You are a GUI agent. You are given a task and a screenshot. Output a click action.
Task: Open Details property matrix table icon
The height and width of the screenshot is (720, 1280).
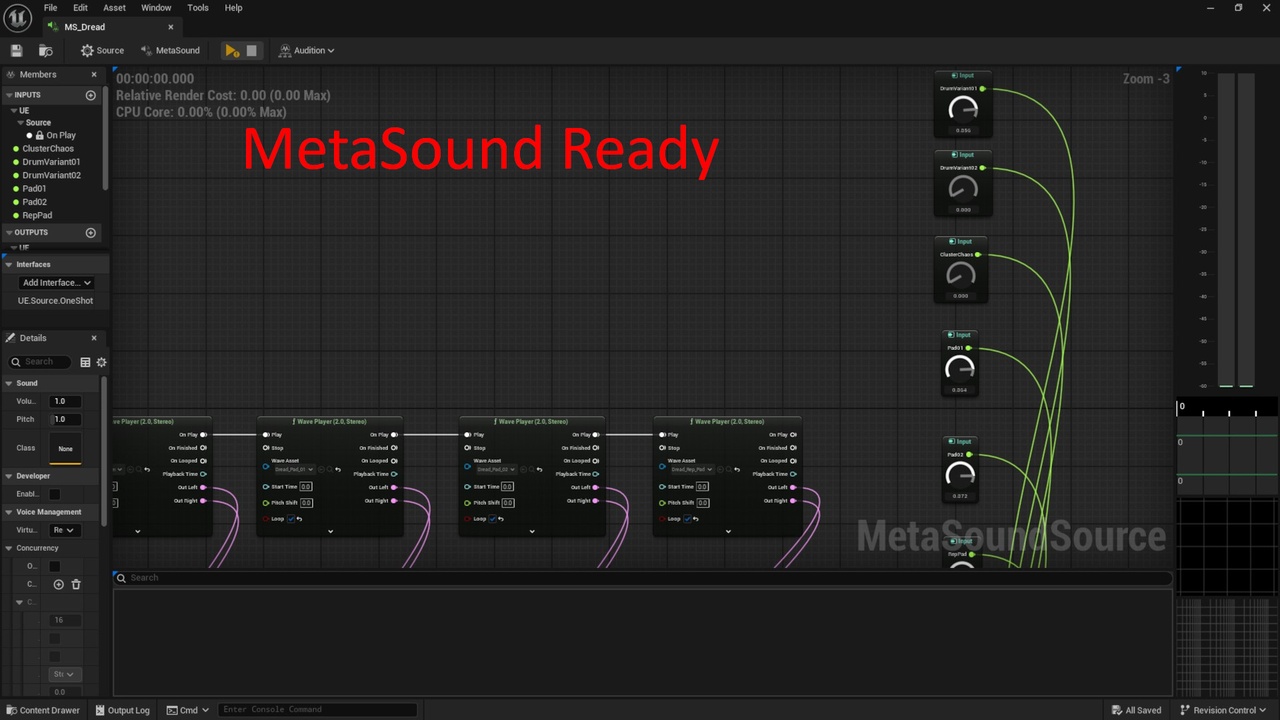[x=85, y=362]
